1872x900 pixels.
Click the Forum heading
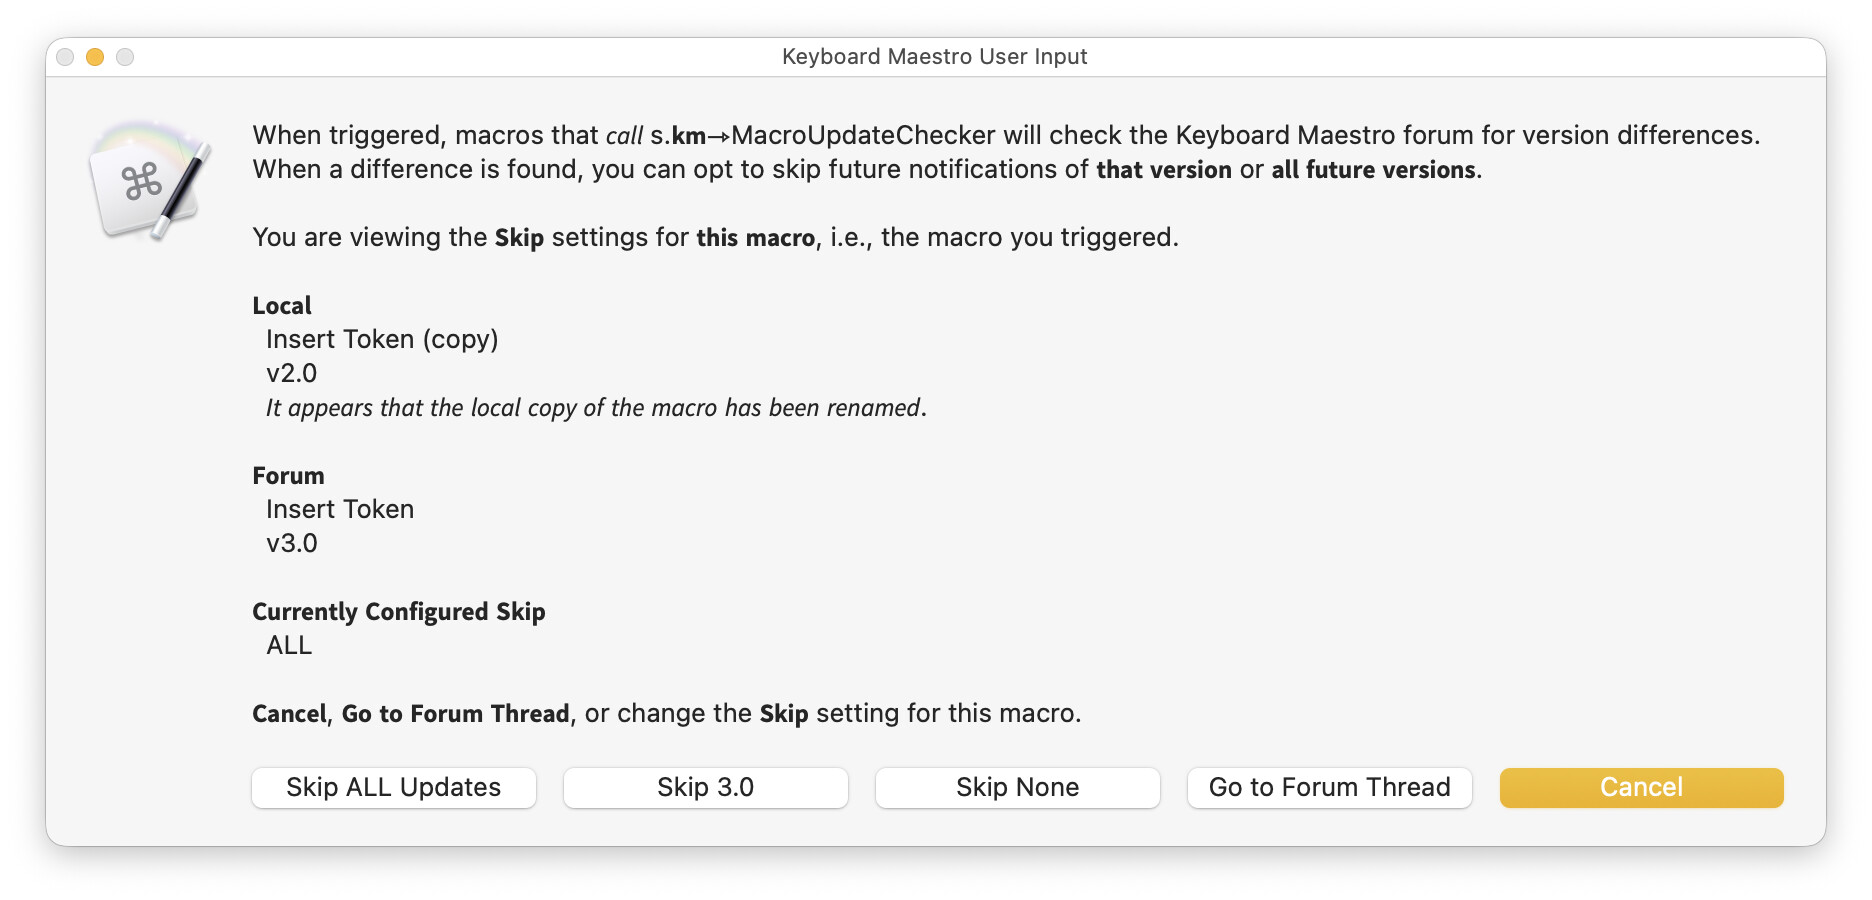coord(288,475)
